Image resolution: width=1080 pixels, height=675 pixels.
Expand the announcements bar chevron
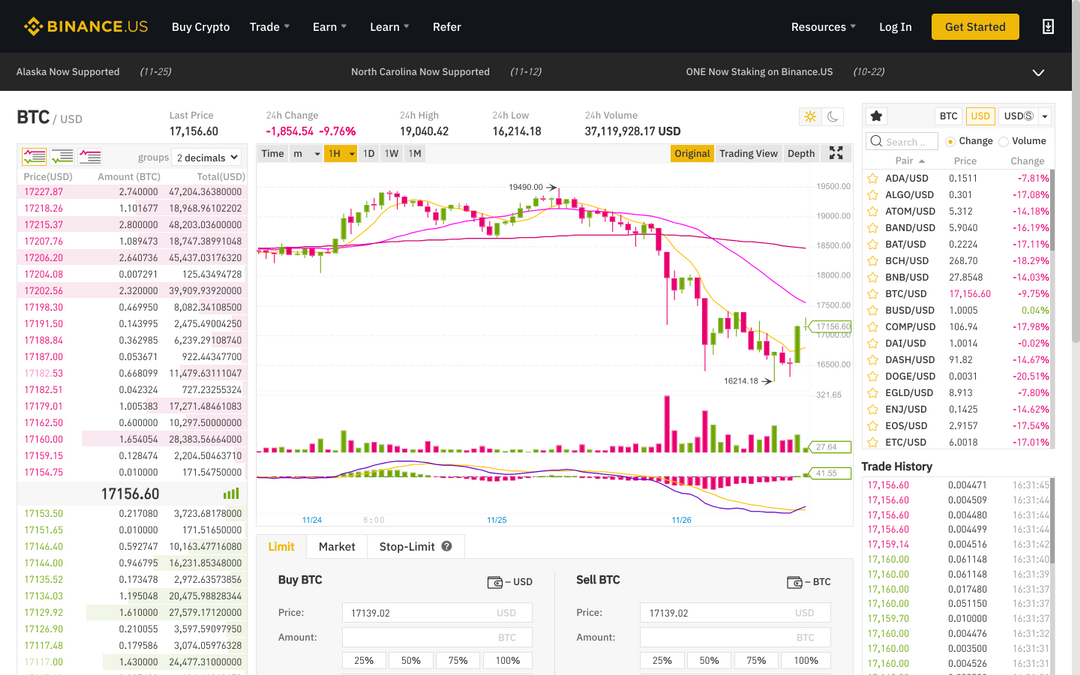[1038, 71]
